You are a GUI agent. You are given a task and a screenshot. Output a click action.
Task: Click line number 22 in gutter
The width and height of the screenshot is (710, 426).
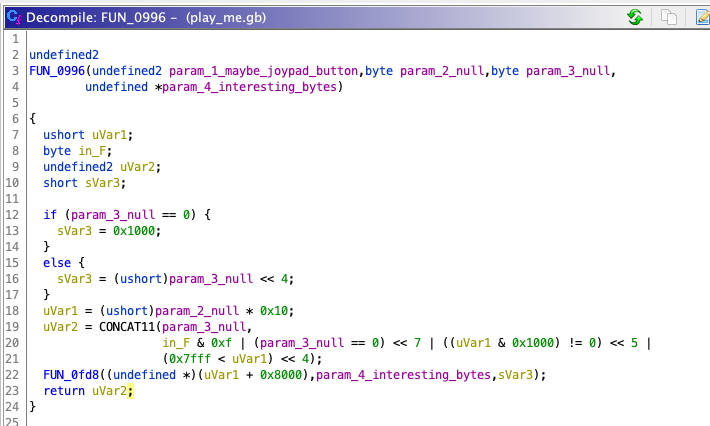(x=13, y=375)
